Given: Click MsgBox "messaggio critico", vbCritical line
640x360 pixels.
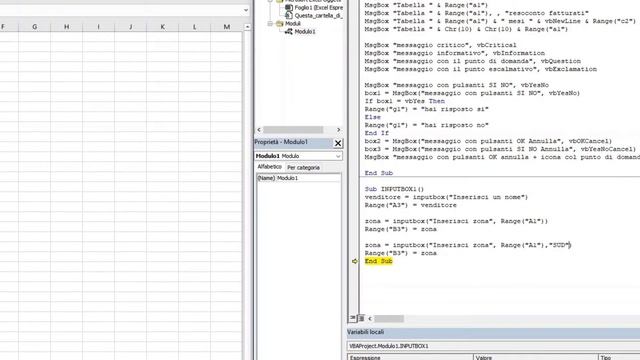Looking at the screenshot, I should [x=440, y=45].
